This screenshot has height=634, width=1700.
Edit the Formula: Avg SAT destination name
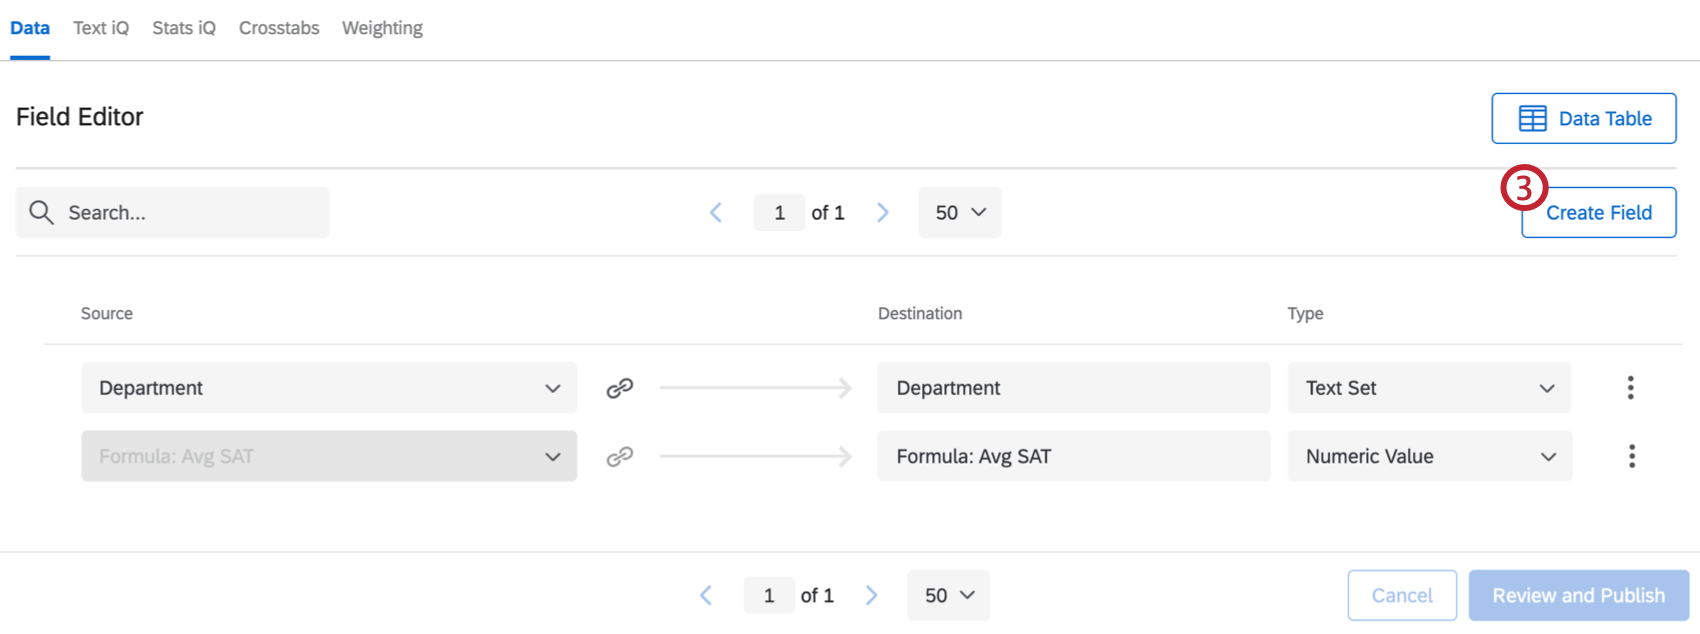click(1073, 457)
